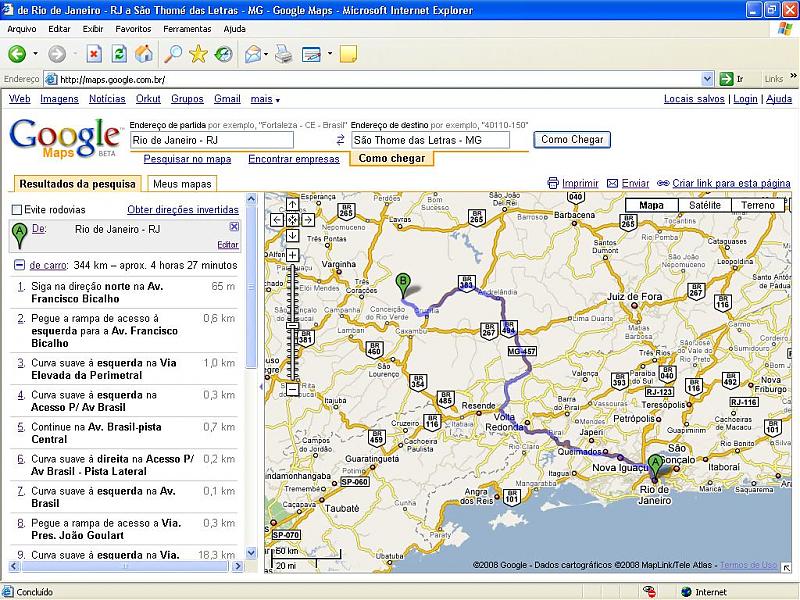The height and width of the screenshot is (600, 800).
Task: Open the Arquivo menu
Action: point(22,29)
